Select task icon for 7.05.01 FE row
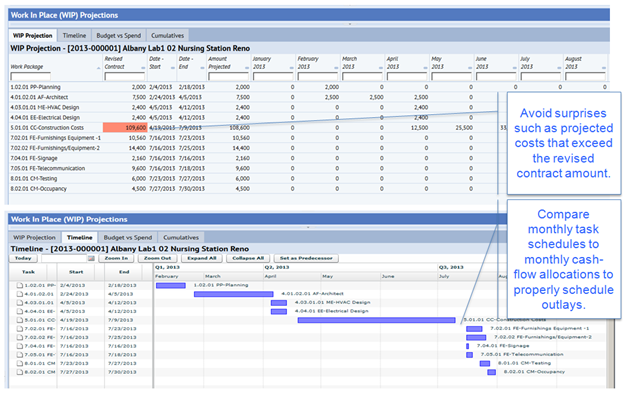The width and height of the screenshot is (628, 394). pos(20,355)
